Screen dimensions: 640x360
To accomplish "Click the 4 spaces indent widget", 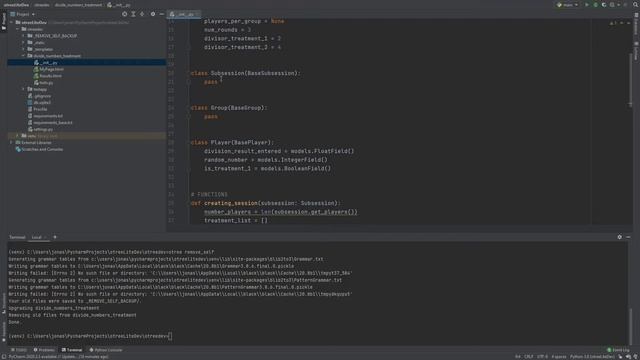I will point(559,357).
